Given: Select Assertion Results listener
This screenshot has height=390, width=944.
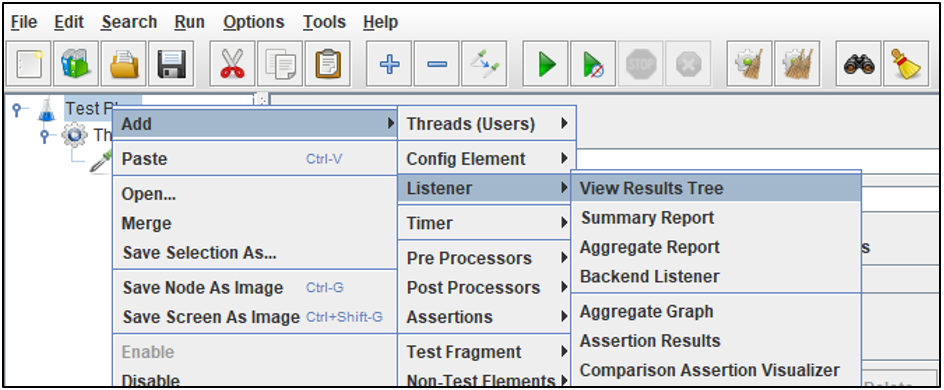Looking at the screenshot, I should pyautogui.click(x=716, y=341).
